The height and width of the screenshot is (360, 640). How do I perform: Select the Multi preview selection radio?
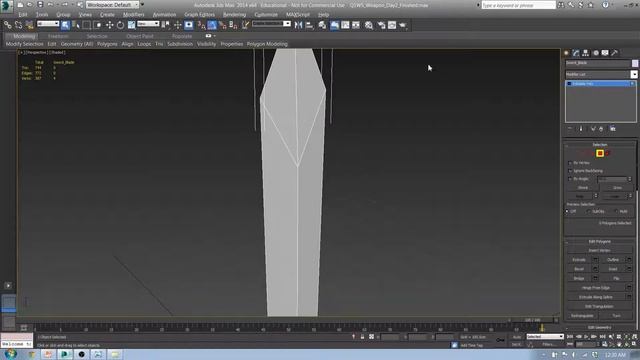click(x=616, y=211)
